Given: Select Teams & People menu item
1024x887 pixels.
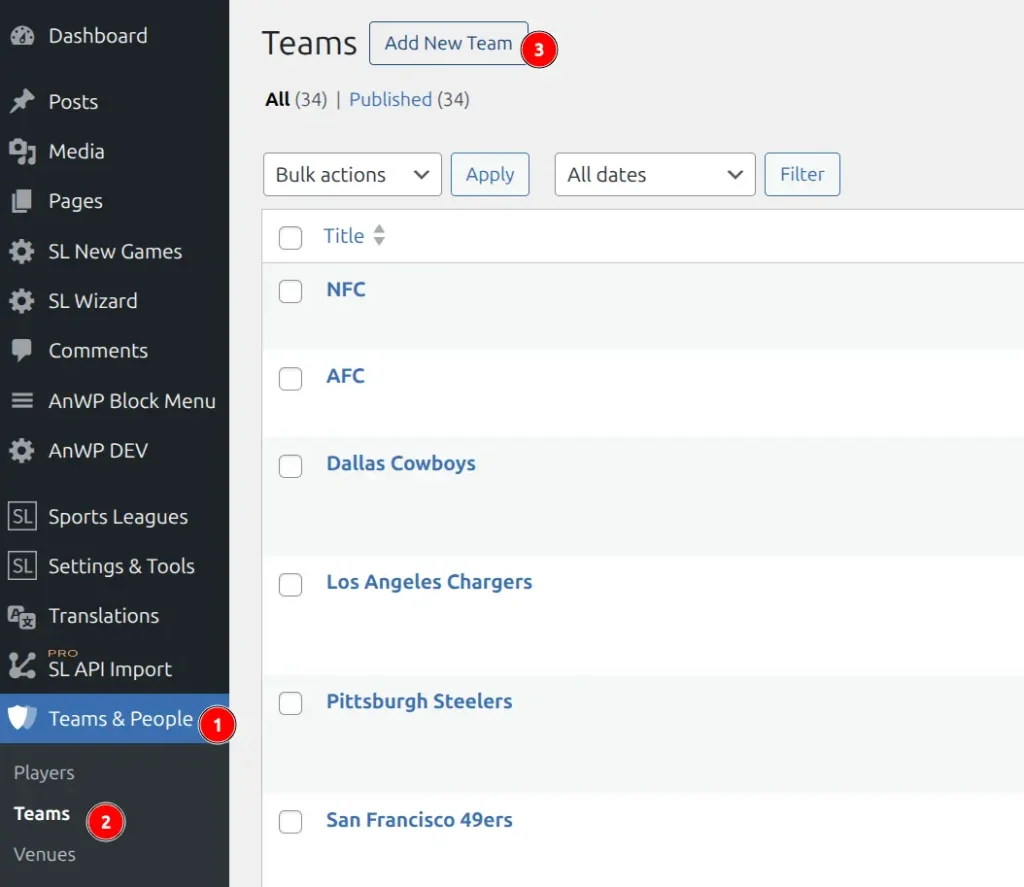Looking at the screenshot, I should pyautogui.click(x=121, y=718).
